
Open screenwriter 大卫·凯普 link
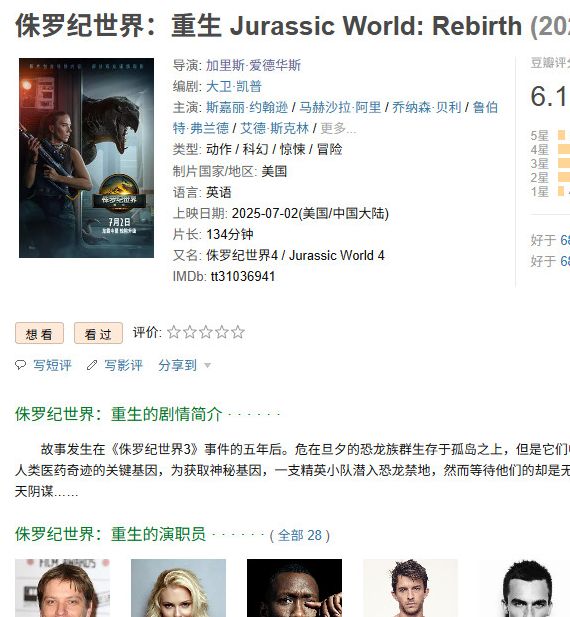[234, 86]
